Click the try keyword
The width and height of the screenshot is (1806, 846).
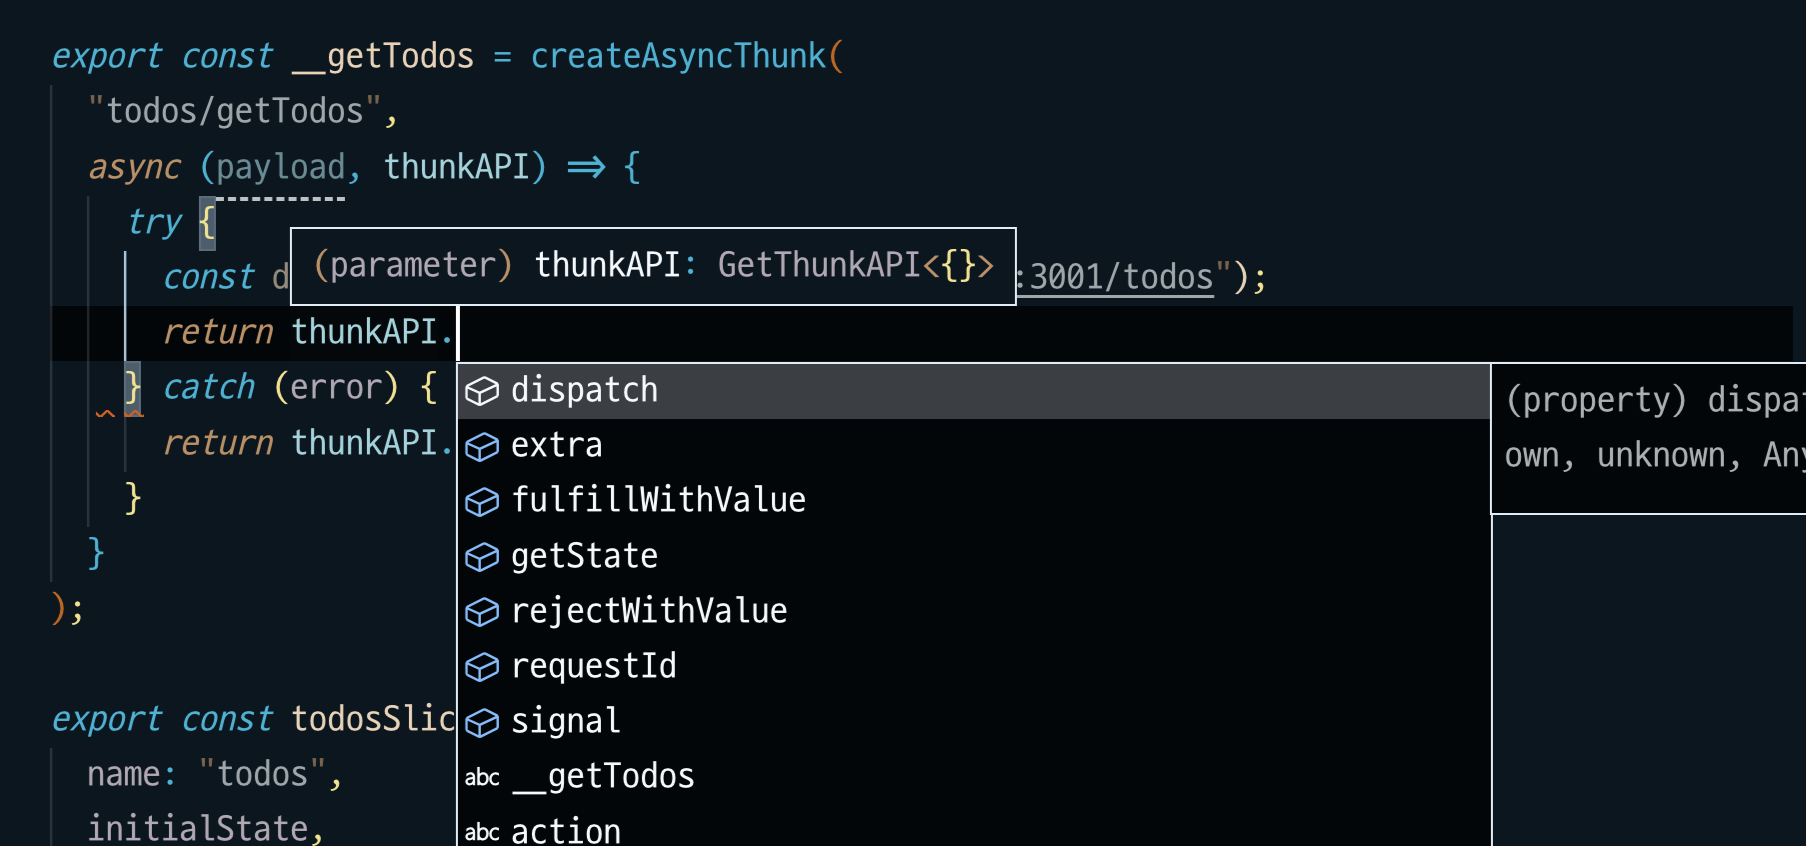155,222
